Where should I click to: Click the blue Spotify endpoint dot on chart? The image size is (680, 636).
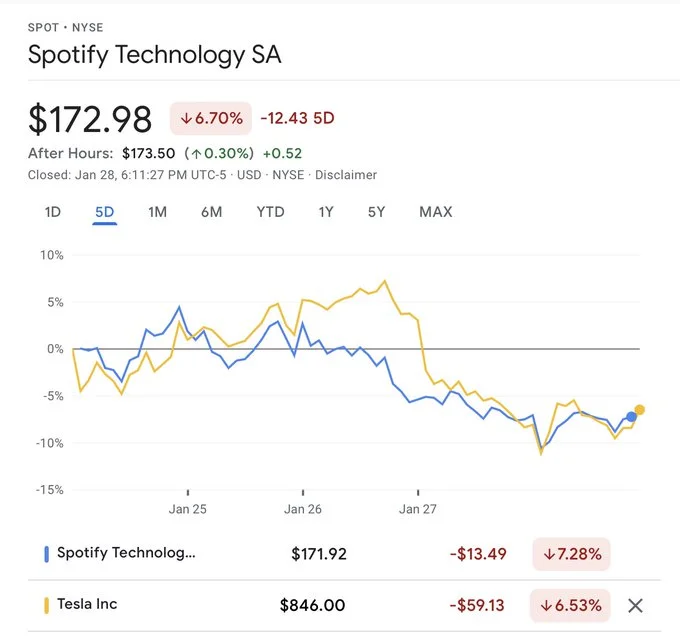(x=631, y=417)
